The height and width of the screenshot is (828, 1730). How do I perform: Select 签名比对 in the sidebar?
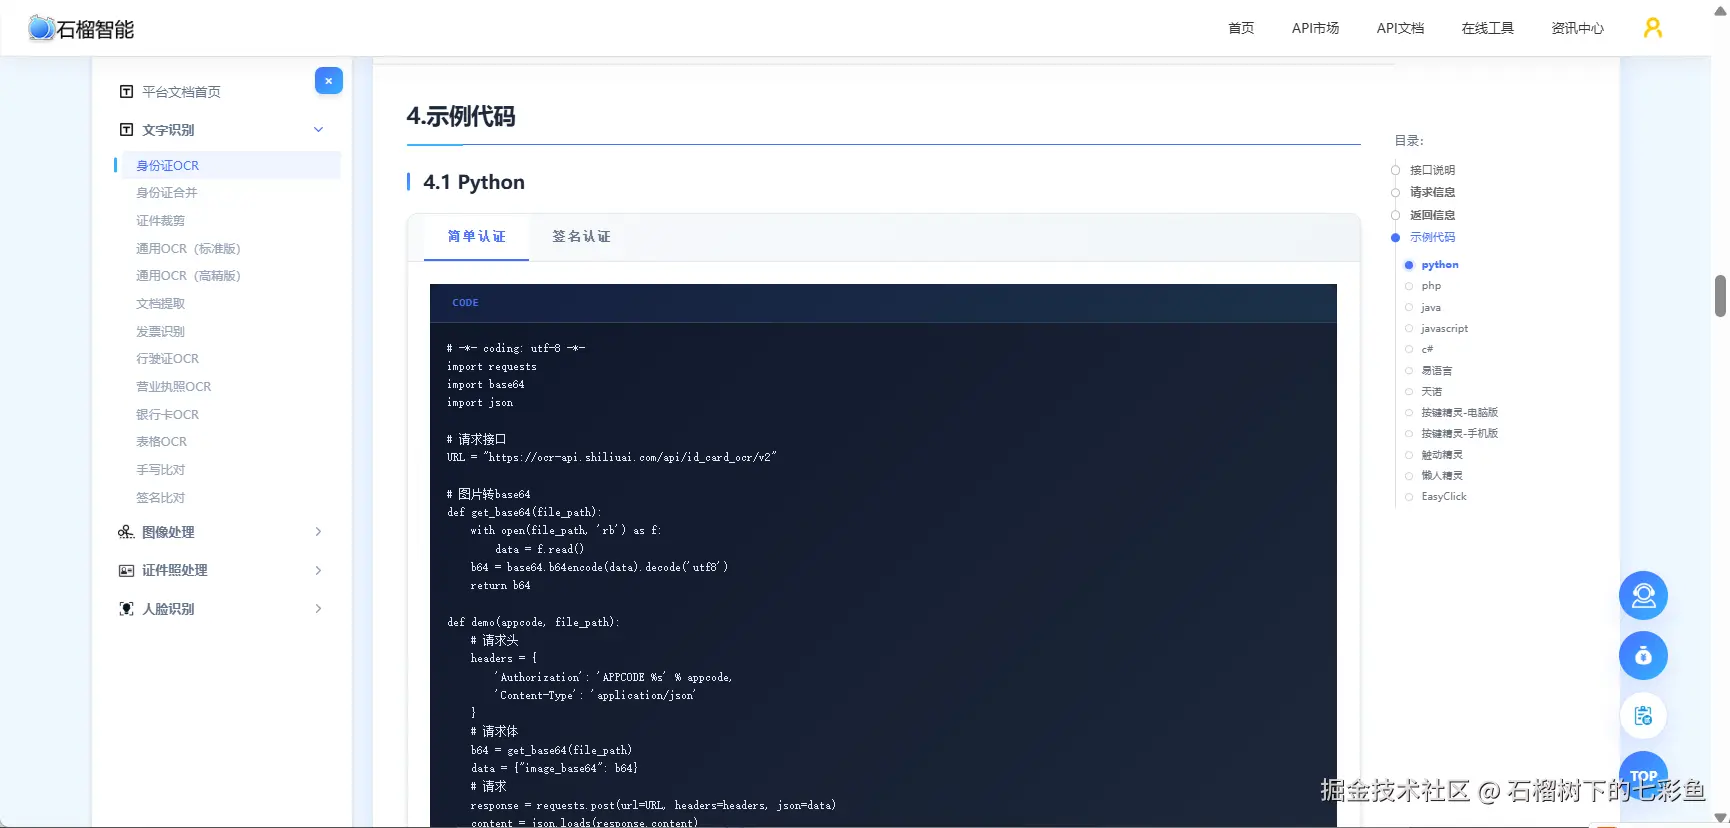160,498
